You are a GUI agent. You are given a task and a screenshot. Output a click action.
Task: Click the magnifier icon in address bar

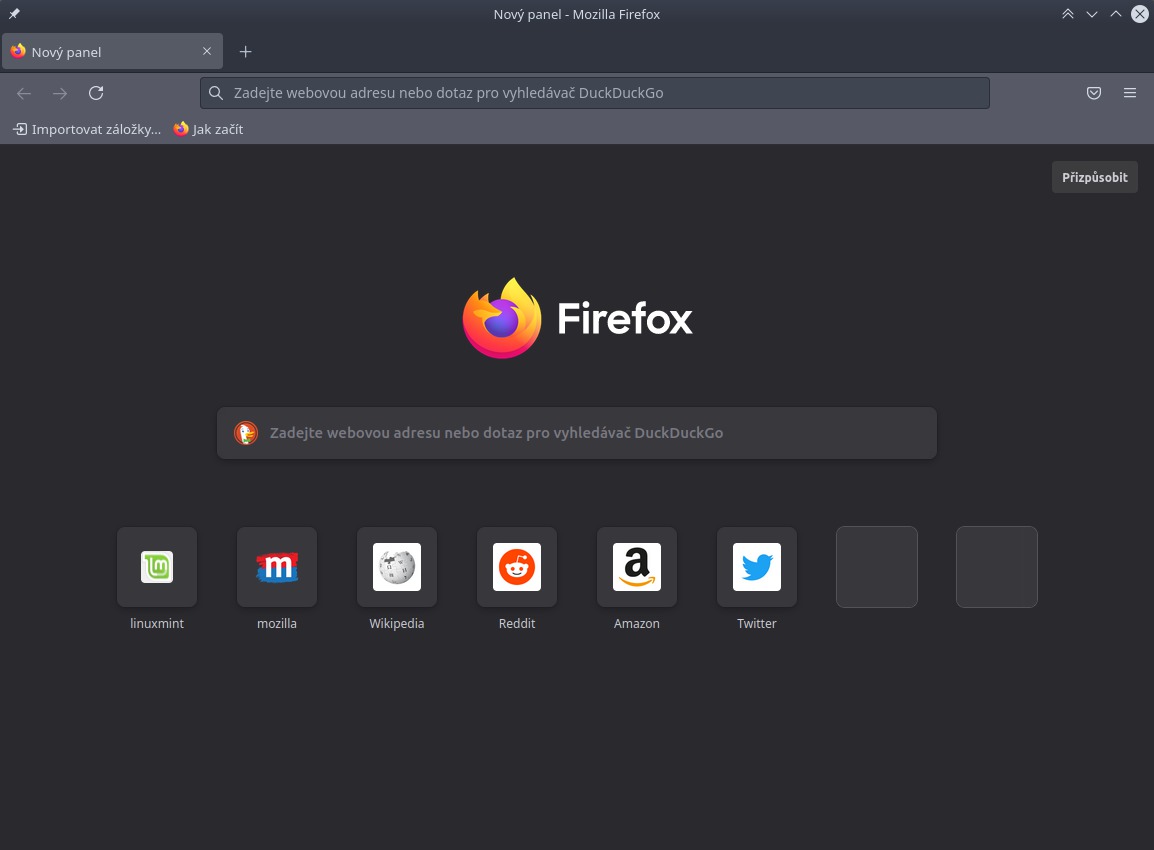[216, 93]
